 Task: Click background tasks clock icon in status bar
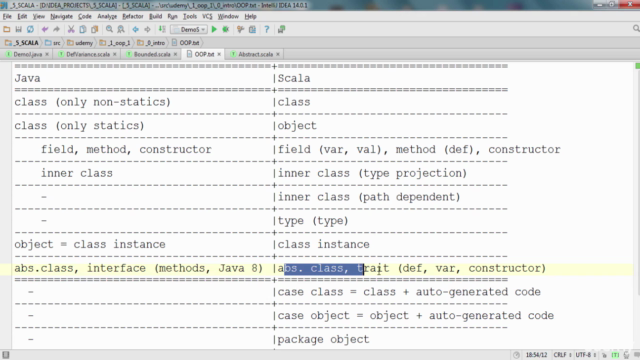pyautogui.click(x=516, y=355)
